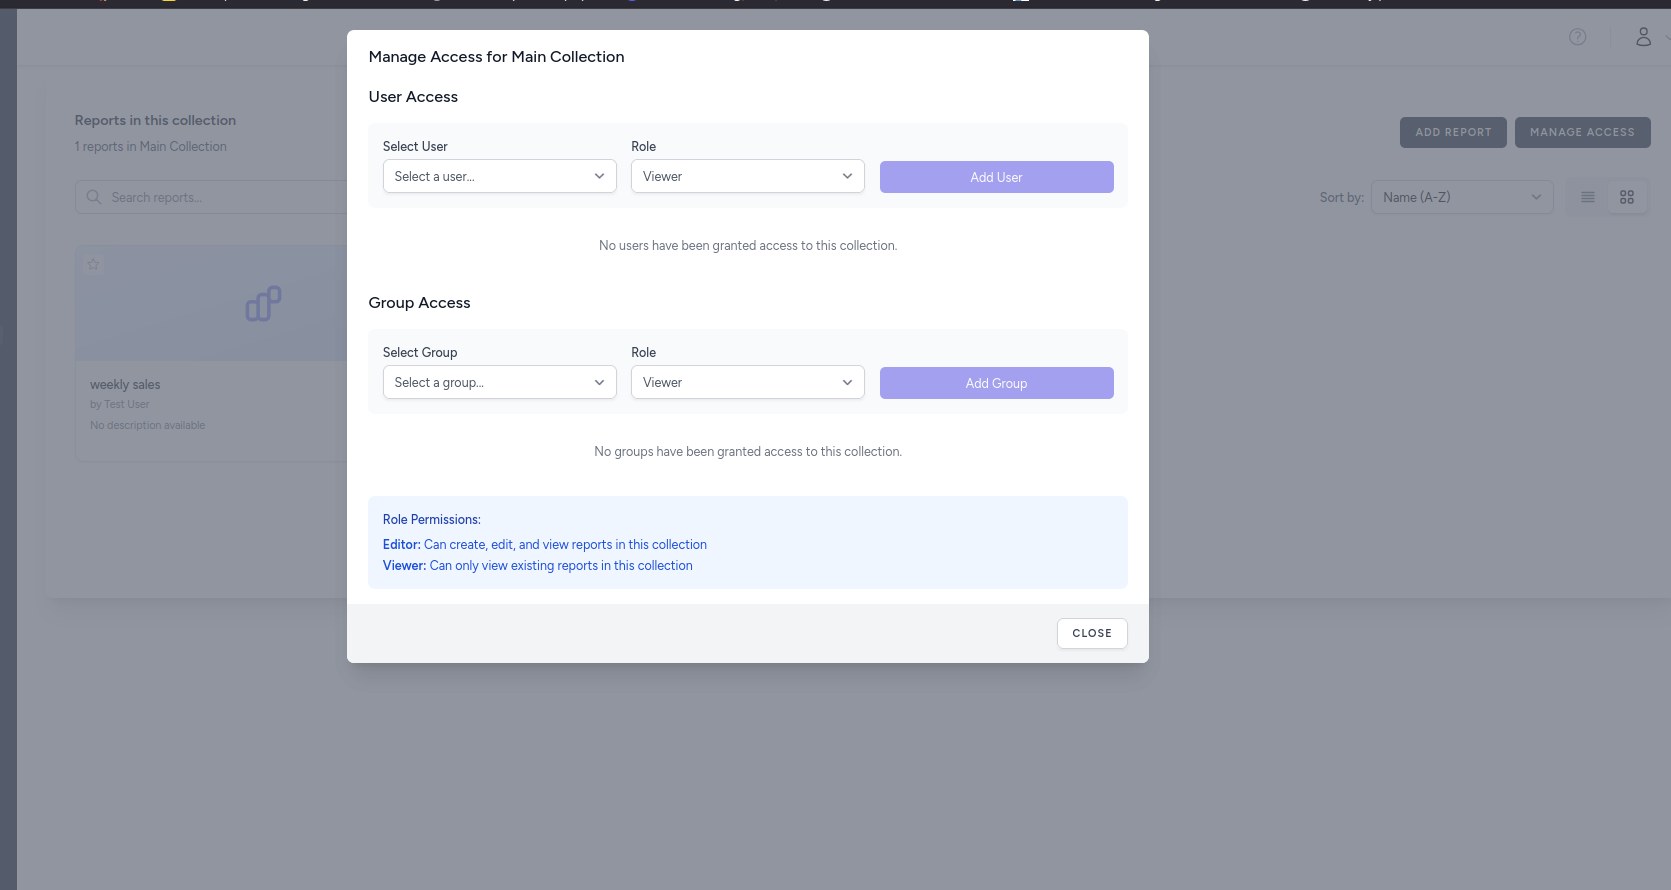Click the report thumbnail chart icon
This screenshot has width=1671, height=890.
coord(263,304)
